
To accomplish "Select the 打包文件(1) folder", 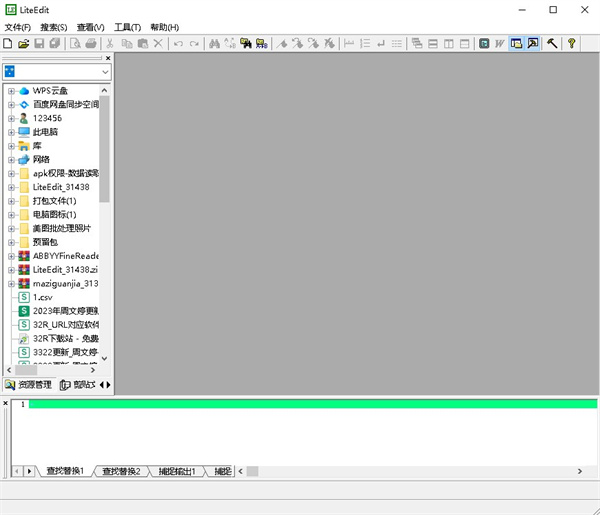I will tap(54, 201).
